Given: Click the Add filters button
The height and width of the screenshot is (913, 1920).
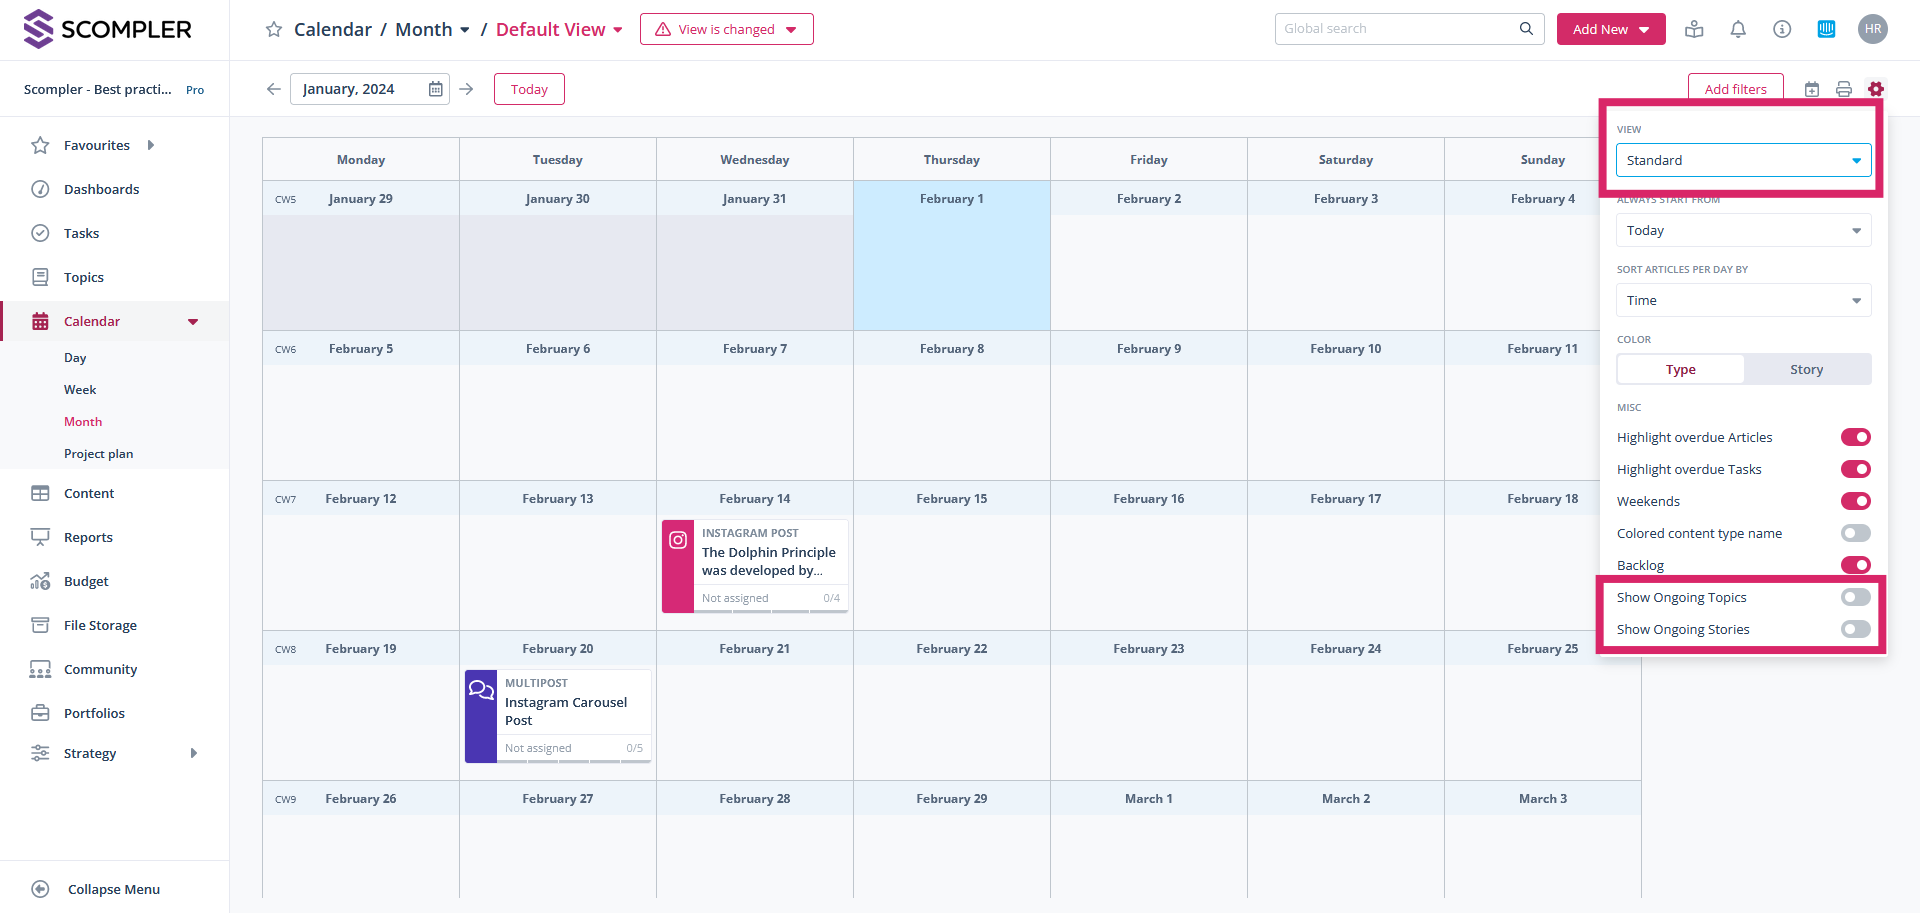Looking at the screenshot, I should (1735, 88).
